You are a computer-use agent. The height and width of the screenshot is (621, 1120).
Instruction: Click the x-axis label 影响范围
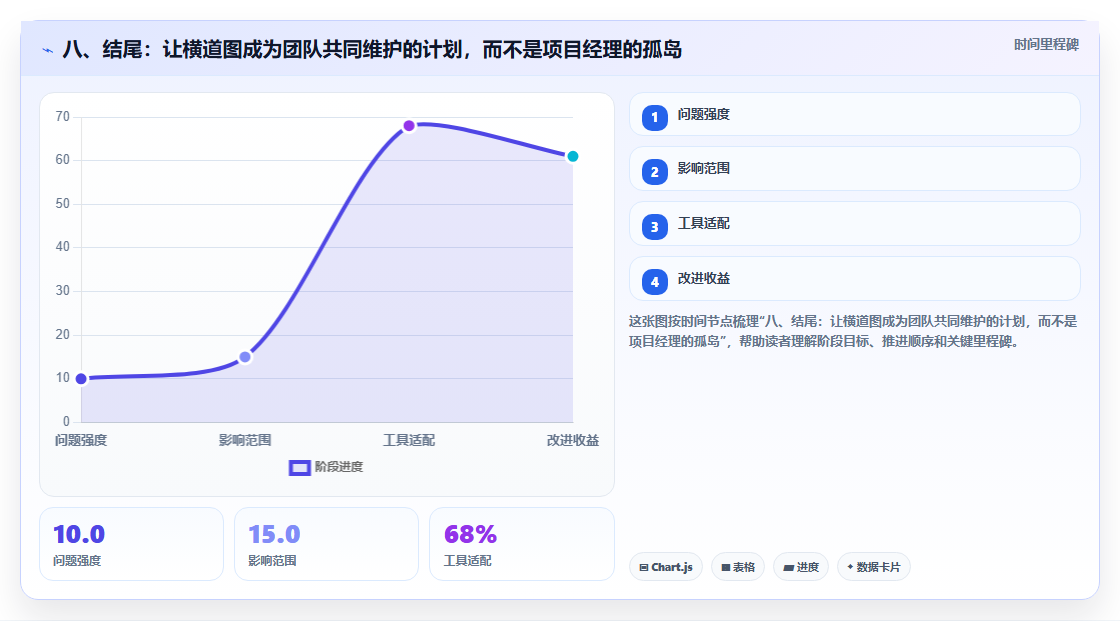tap(245, 441)
